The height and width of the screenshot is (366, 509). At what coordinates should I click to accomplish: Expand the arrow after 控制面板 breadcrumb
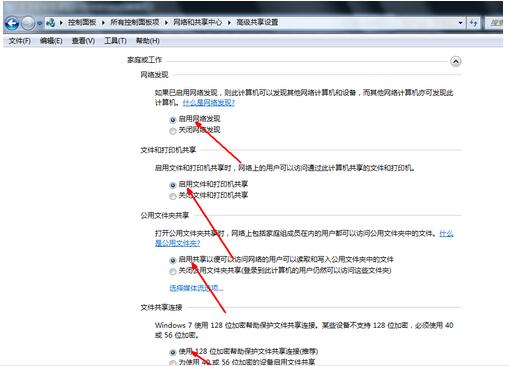103,23
